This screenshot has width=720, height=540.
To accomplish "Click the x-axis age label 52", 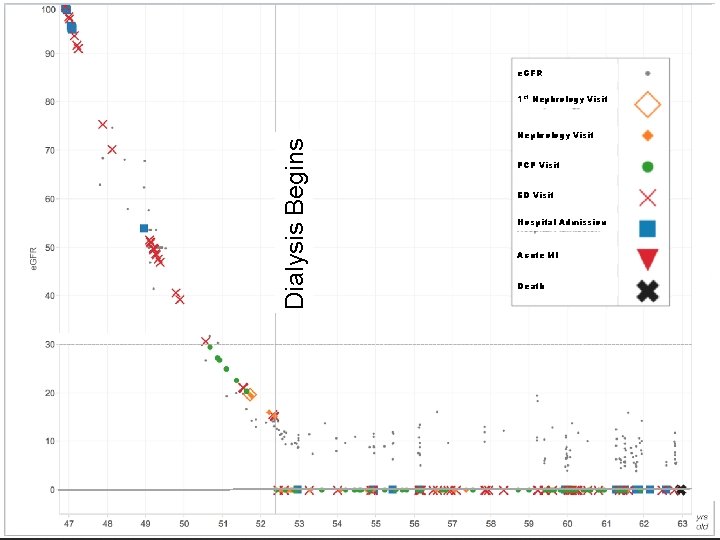I will coord(260,524).
